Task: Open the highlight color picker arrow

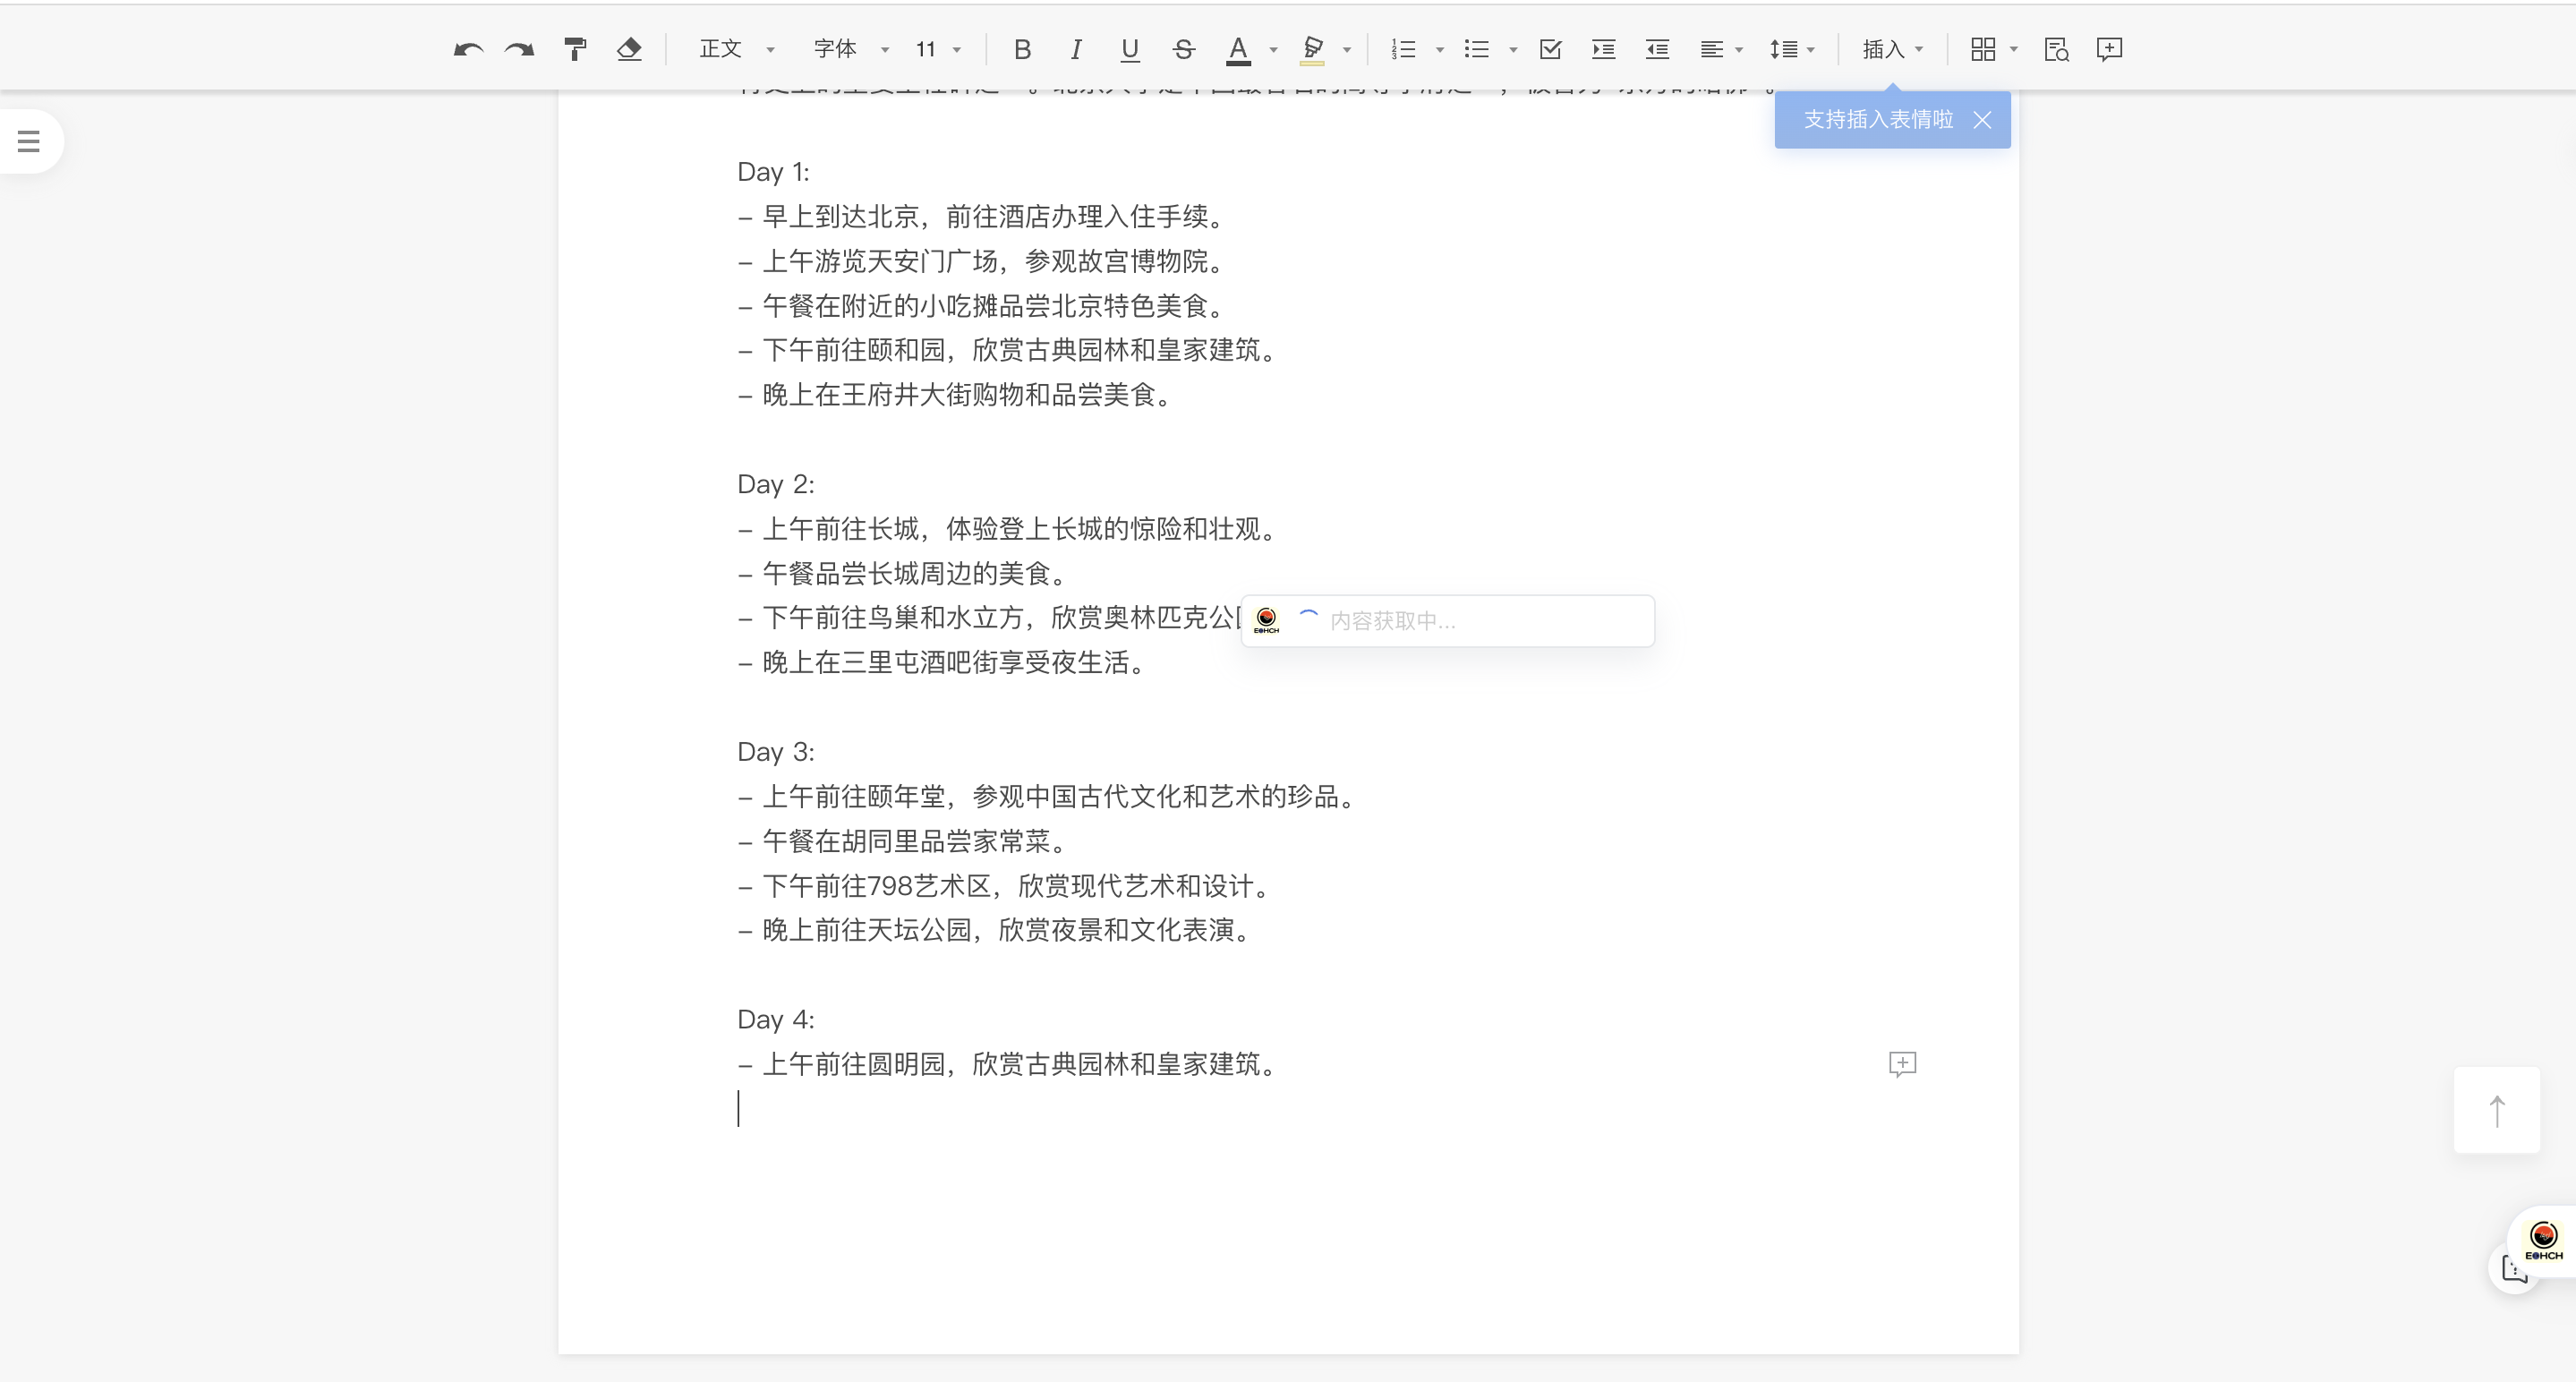Action: tap(1347, 49)
